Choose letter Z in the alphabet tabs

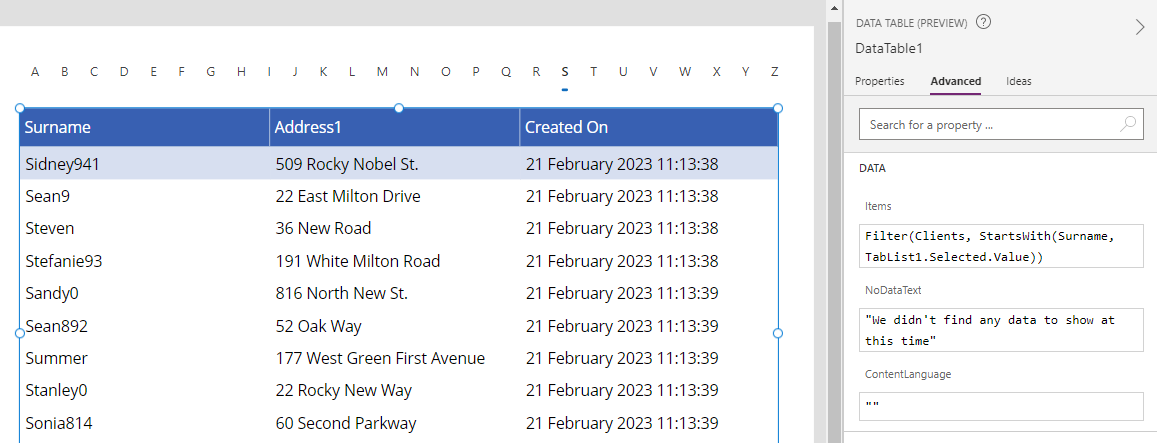774,71
